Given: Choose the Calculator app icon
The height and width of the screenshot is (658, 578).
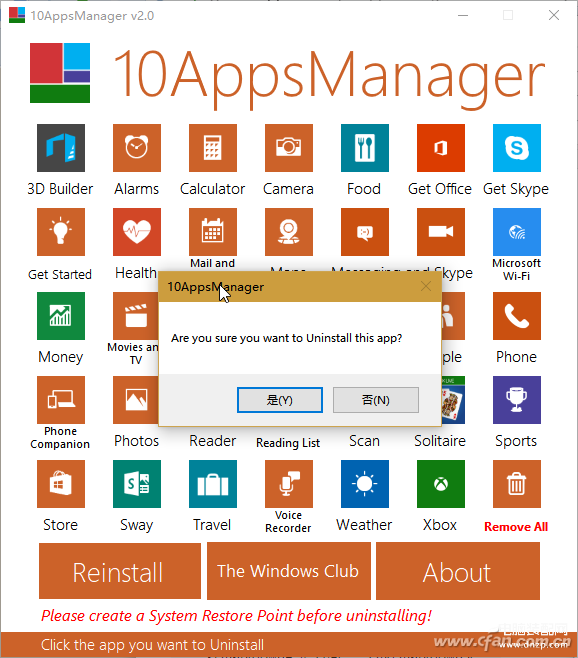Looking at the screenshot, I should click(x=213, y=148).
